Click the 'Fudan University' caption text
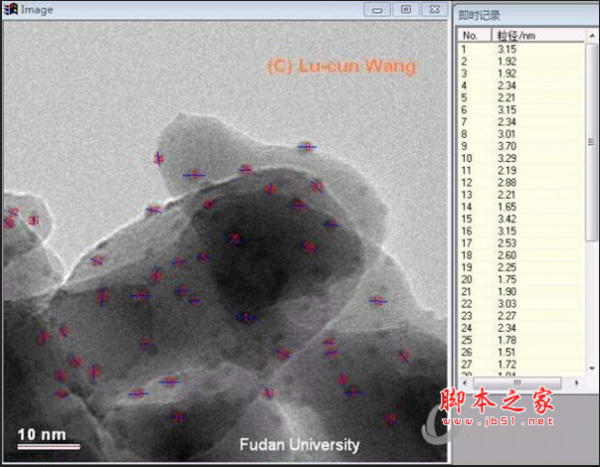 299,445
